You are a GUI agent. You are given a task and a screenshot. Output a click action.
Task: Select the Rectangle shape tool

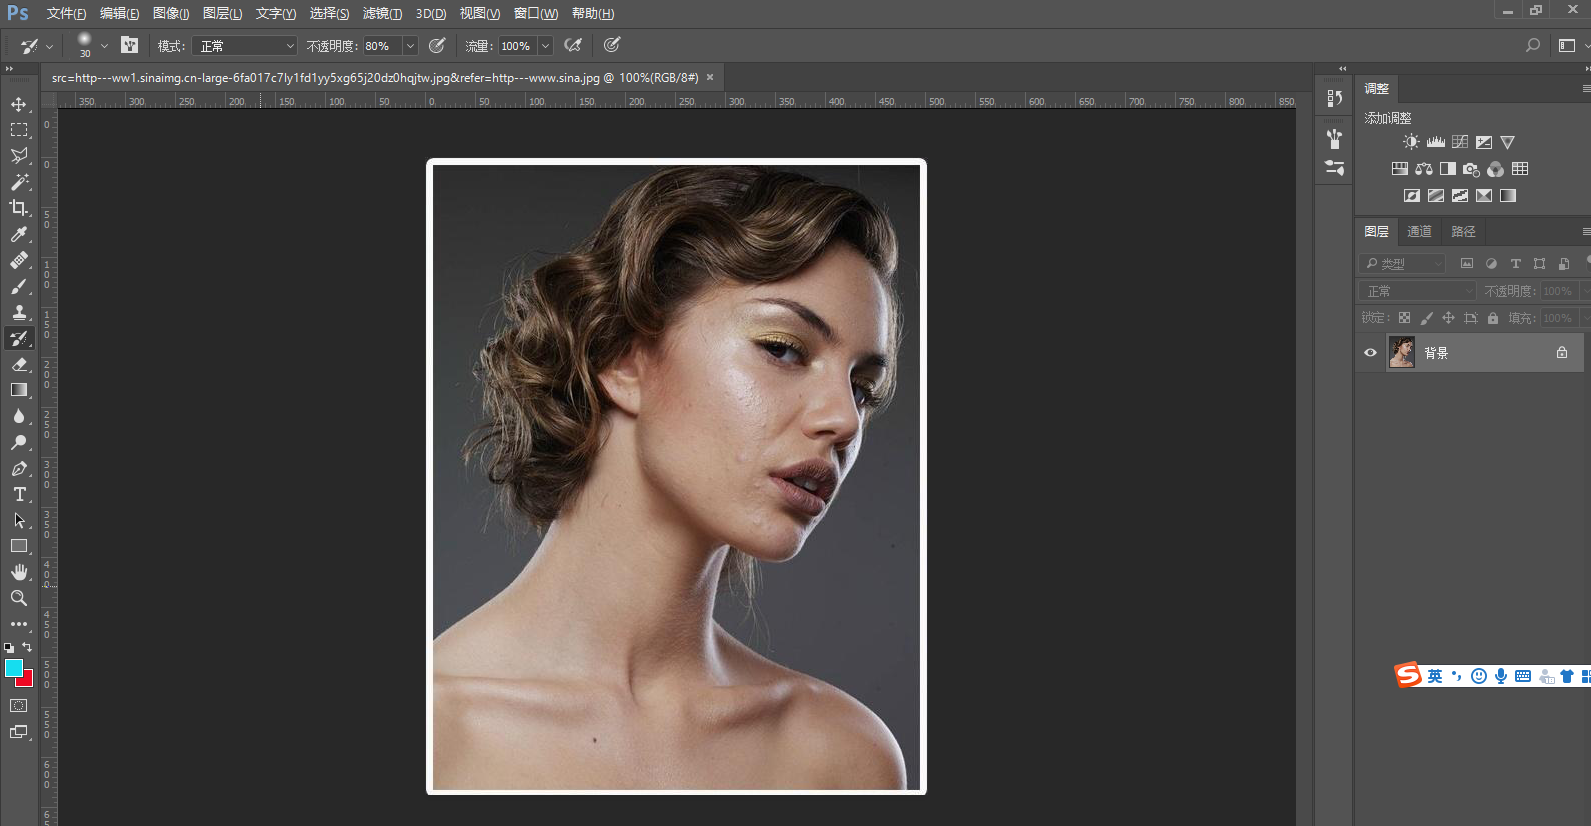pos(19,546)
